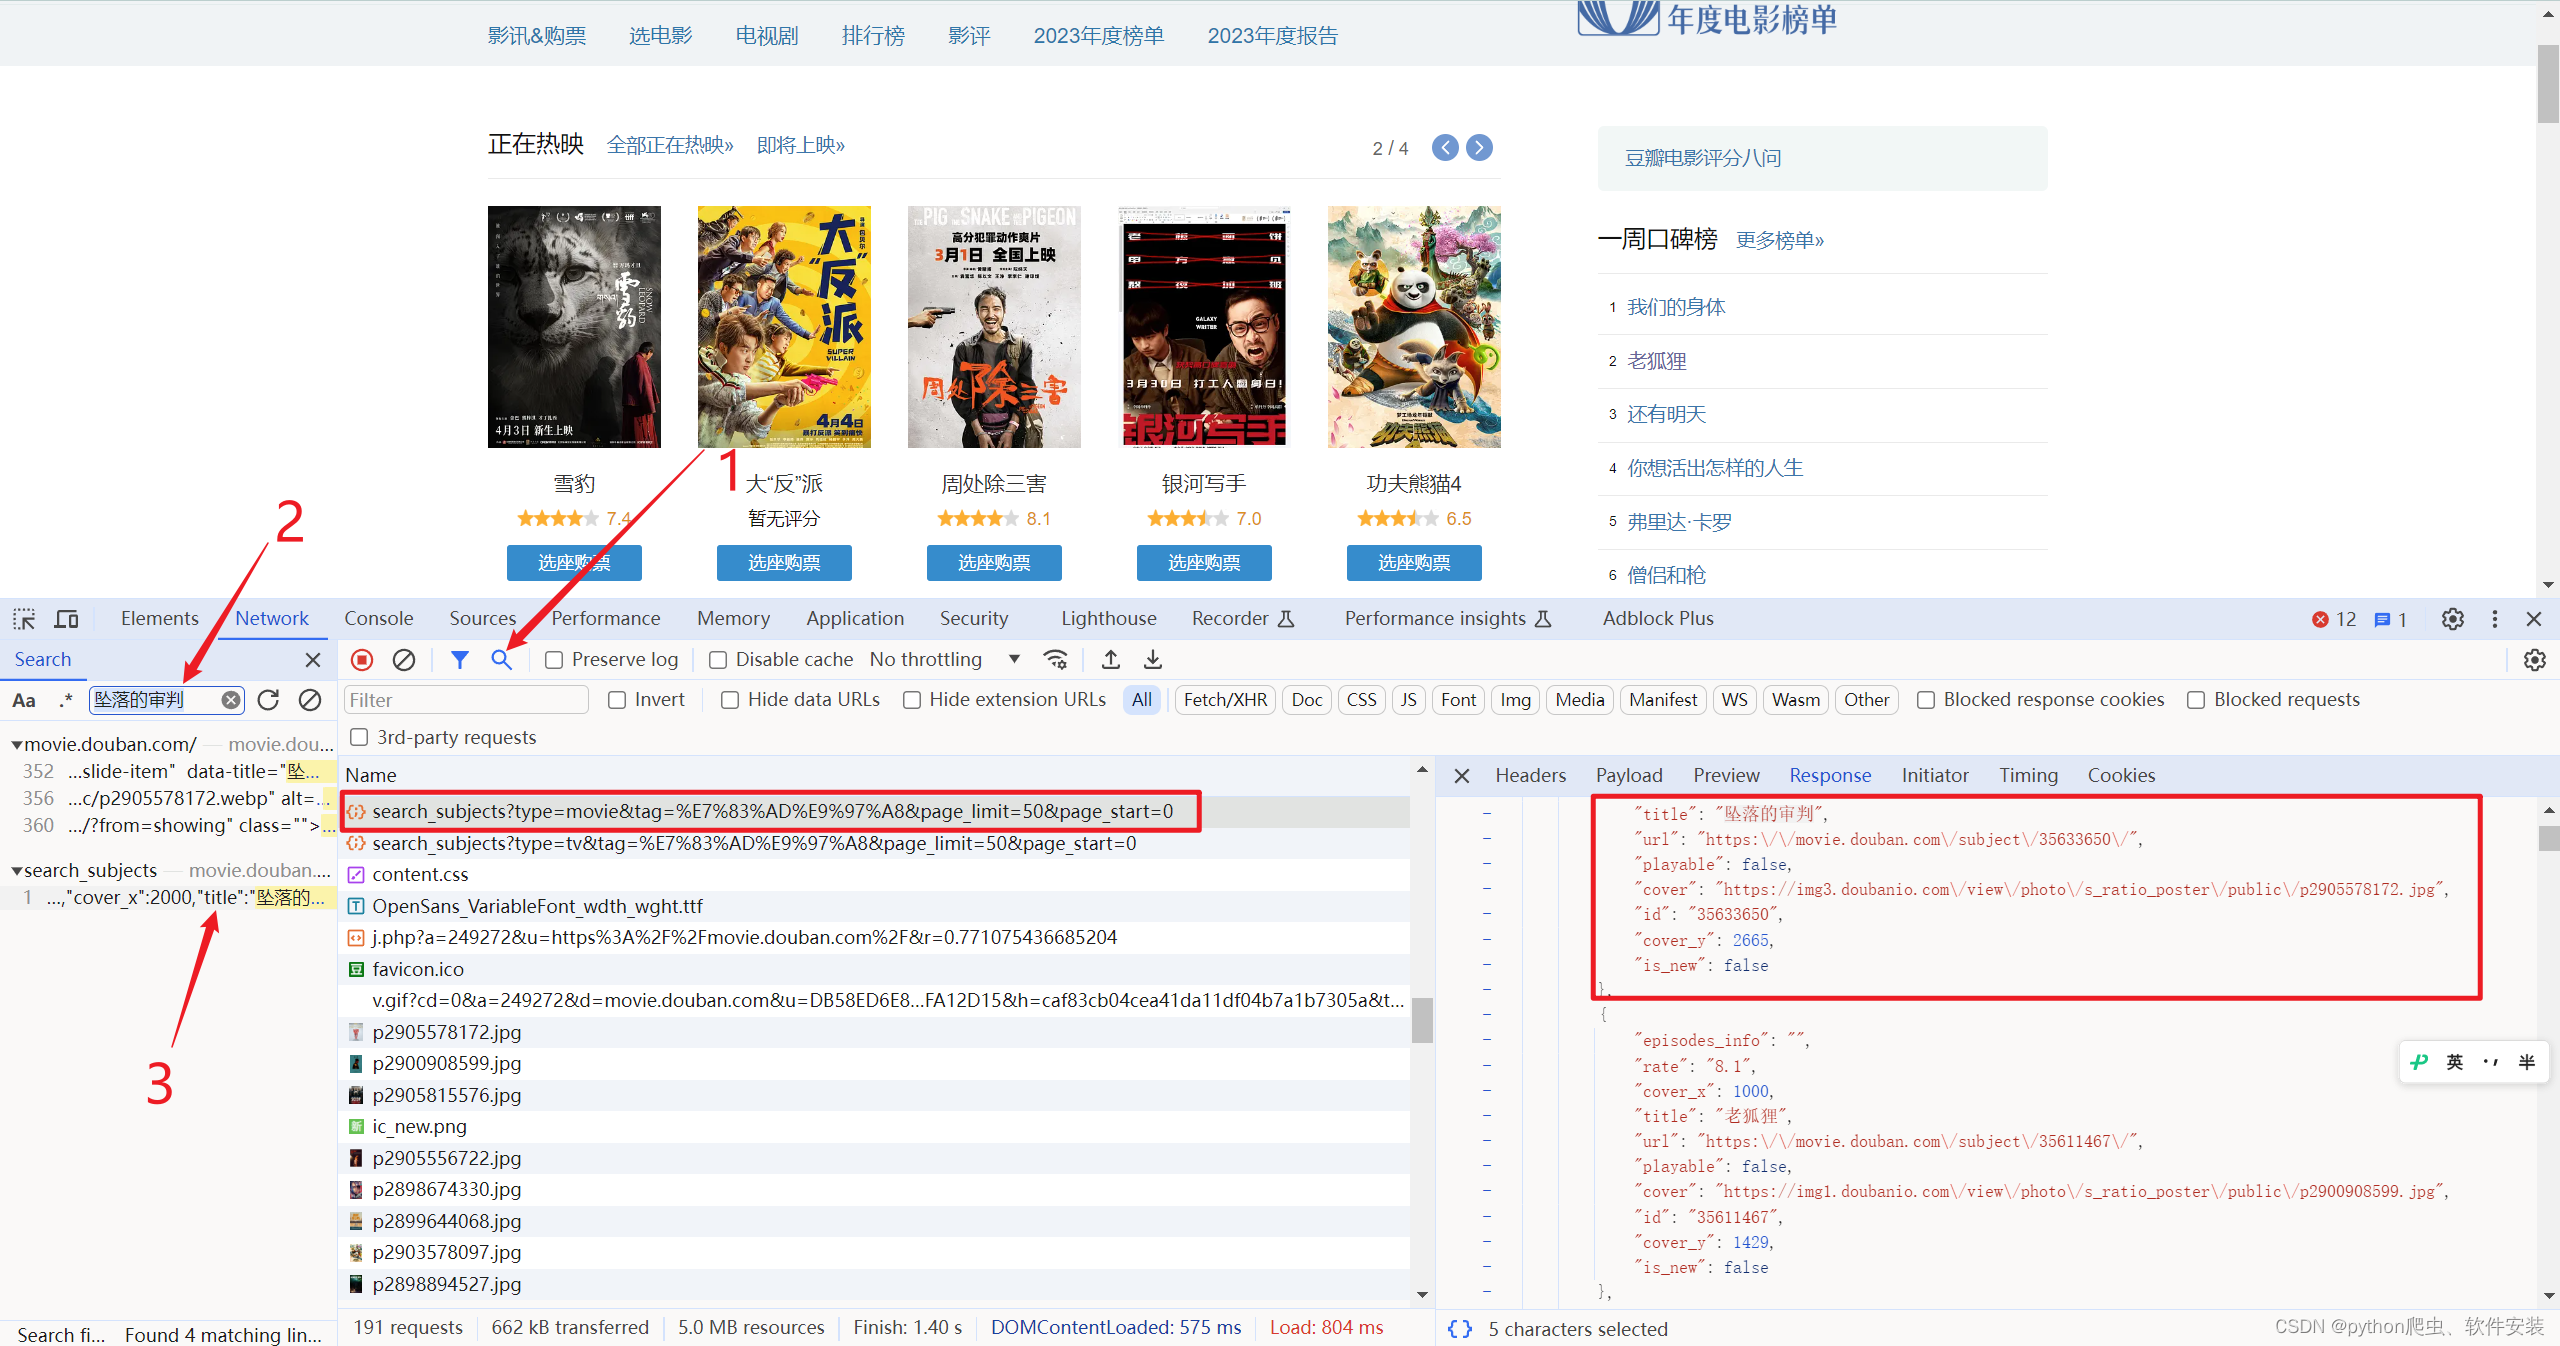Toggle the network filter funnel icon
This screenshot has height=1346, width=2560.
[x=460, y=660]
